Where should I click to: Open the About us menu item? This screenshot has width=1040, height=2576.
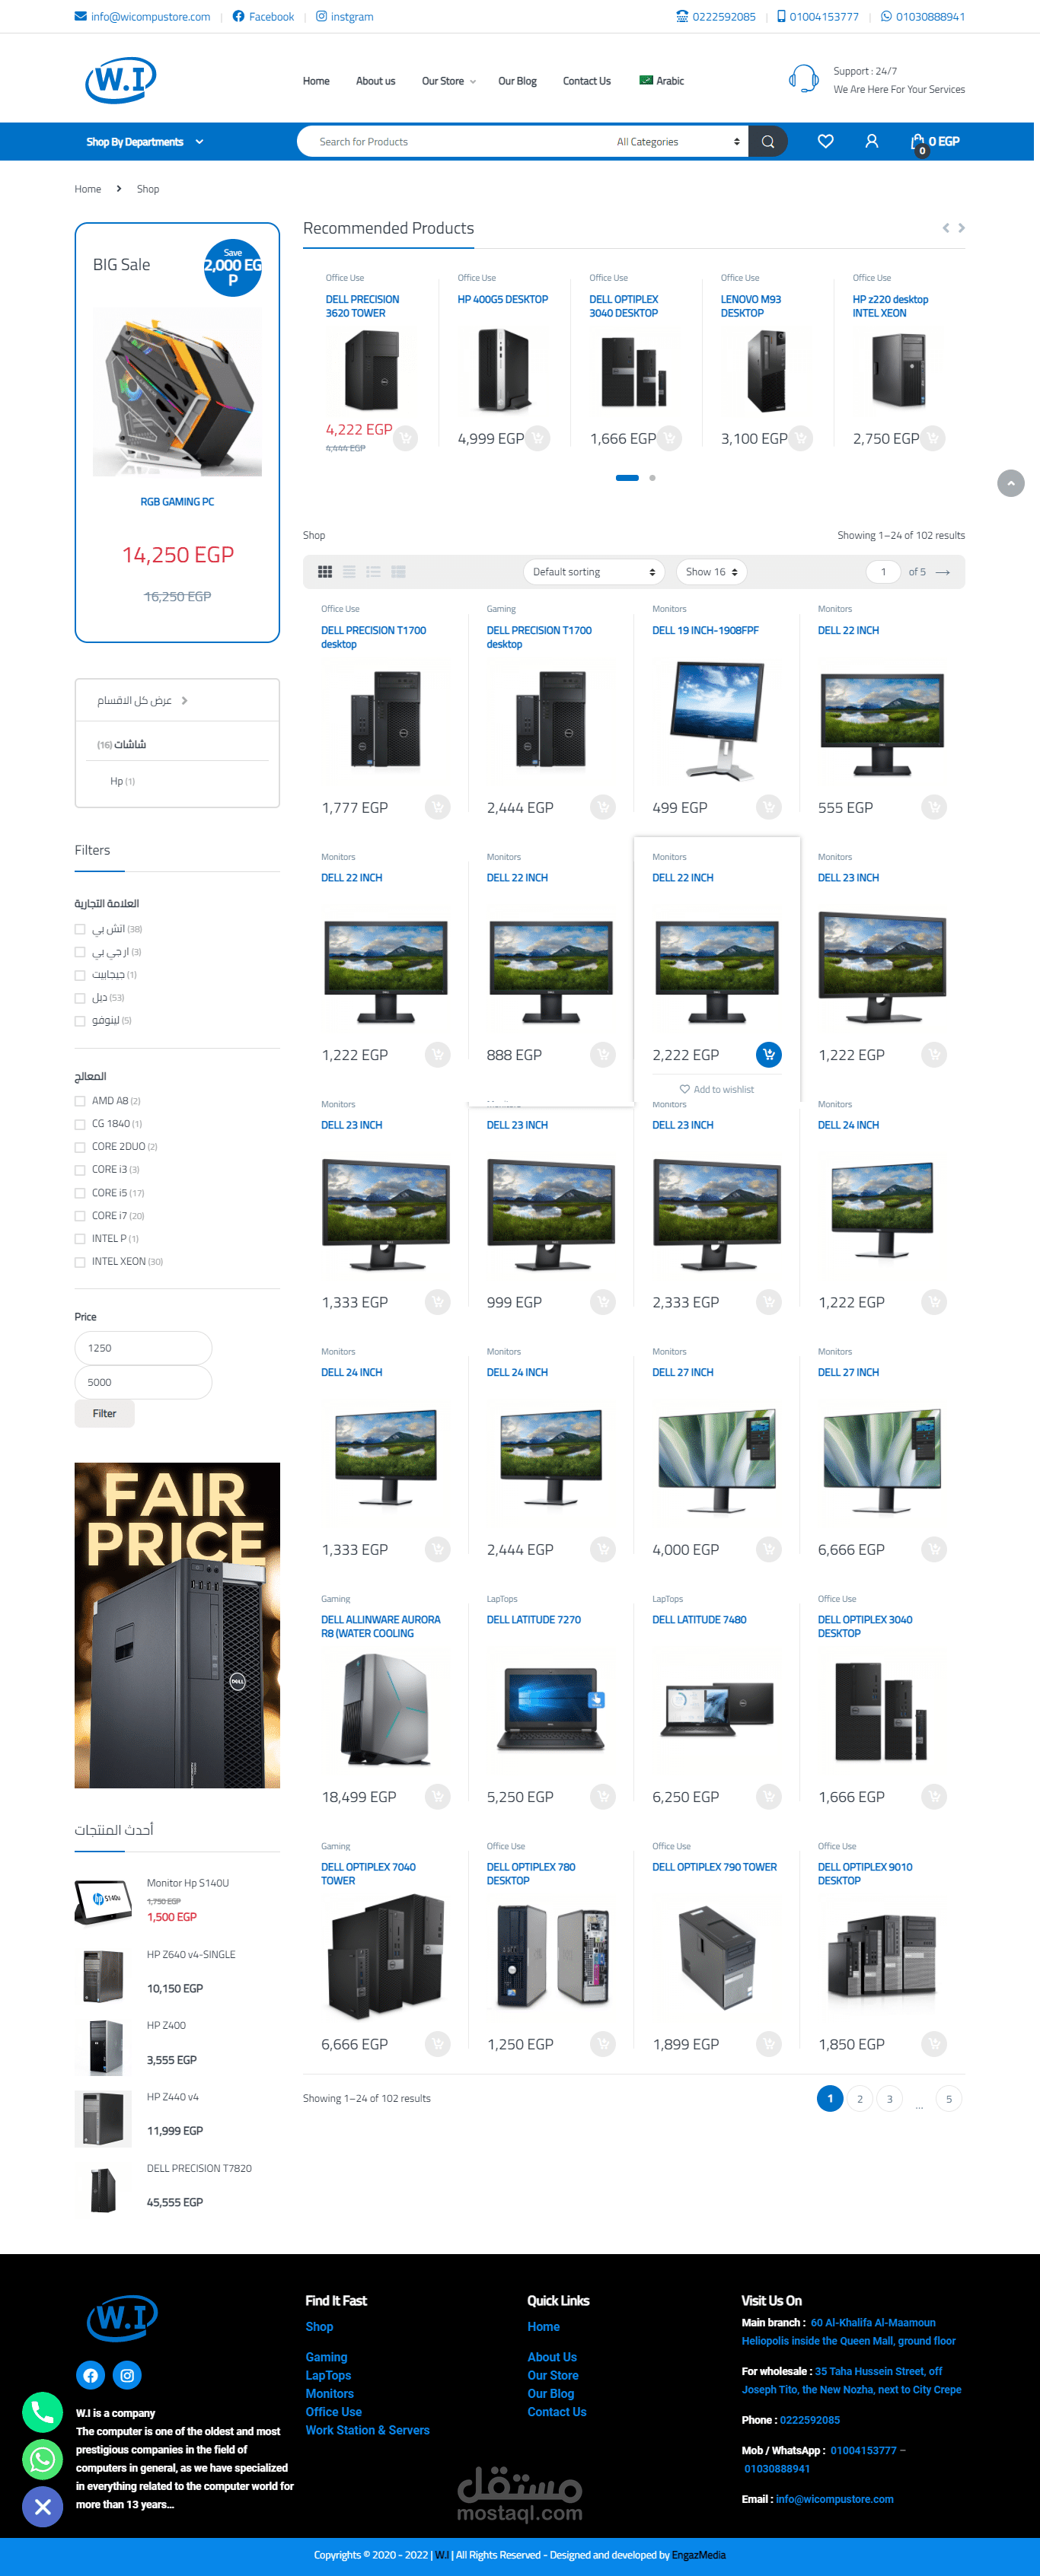(x=375, y=81)
